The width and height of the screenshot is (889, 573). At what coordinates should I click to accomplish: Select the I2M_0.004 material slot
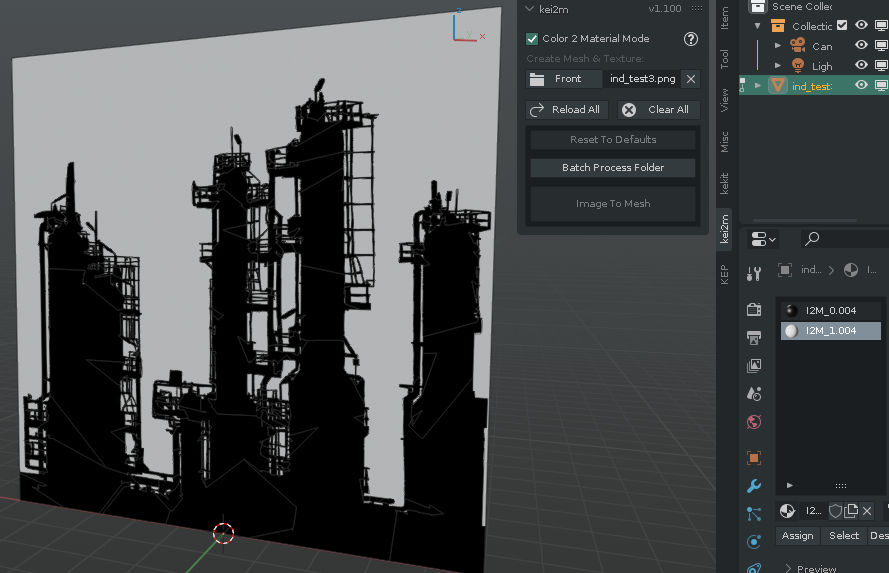[x=830, y=311]
